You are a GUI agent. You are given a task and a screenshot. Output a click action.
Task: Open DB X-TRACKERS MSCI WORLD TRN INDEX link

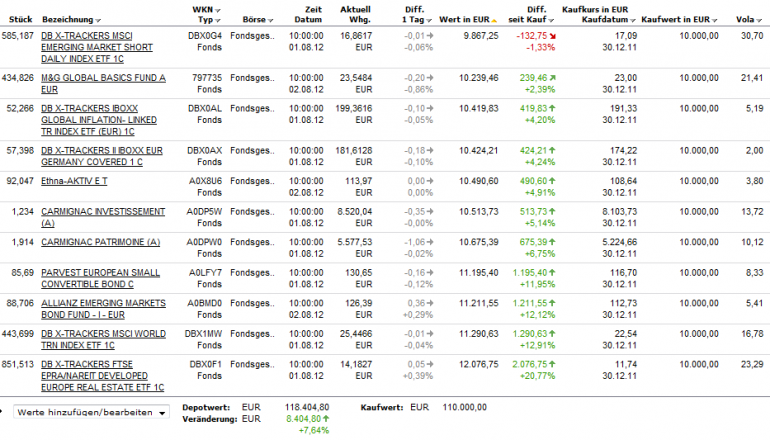tap(103, 339)
